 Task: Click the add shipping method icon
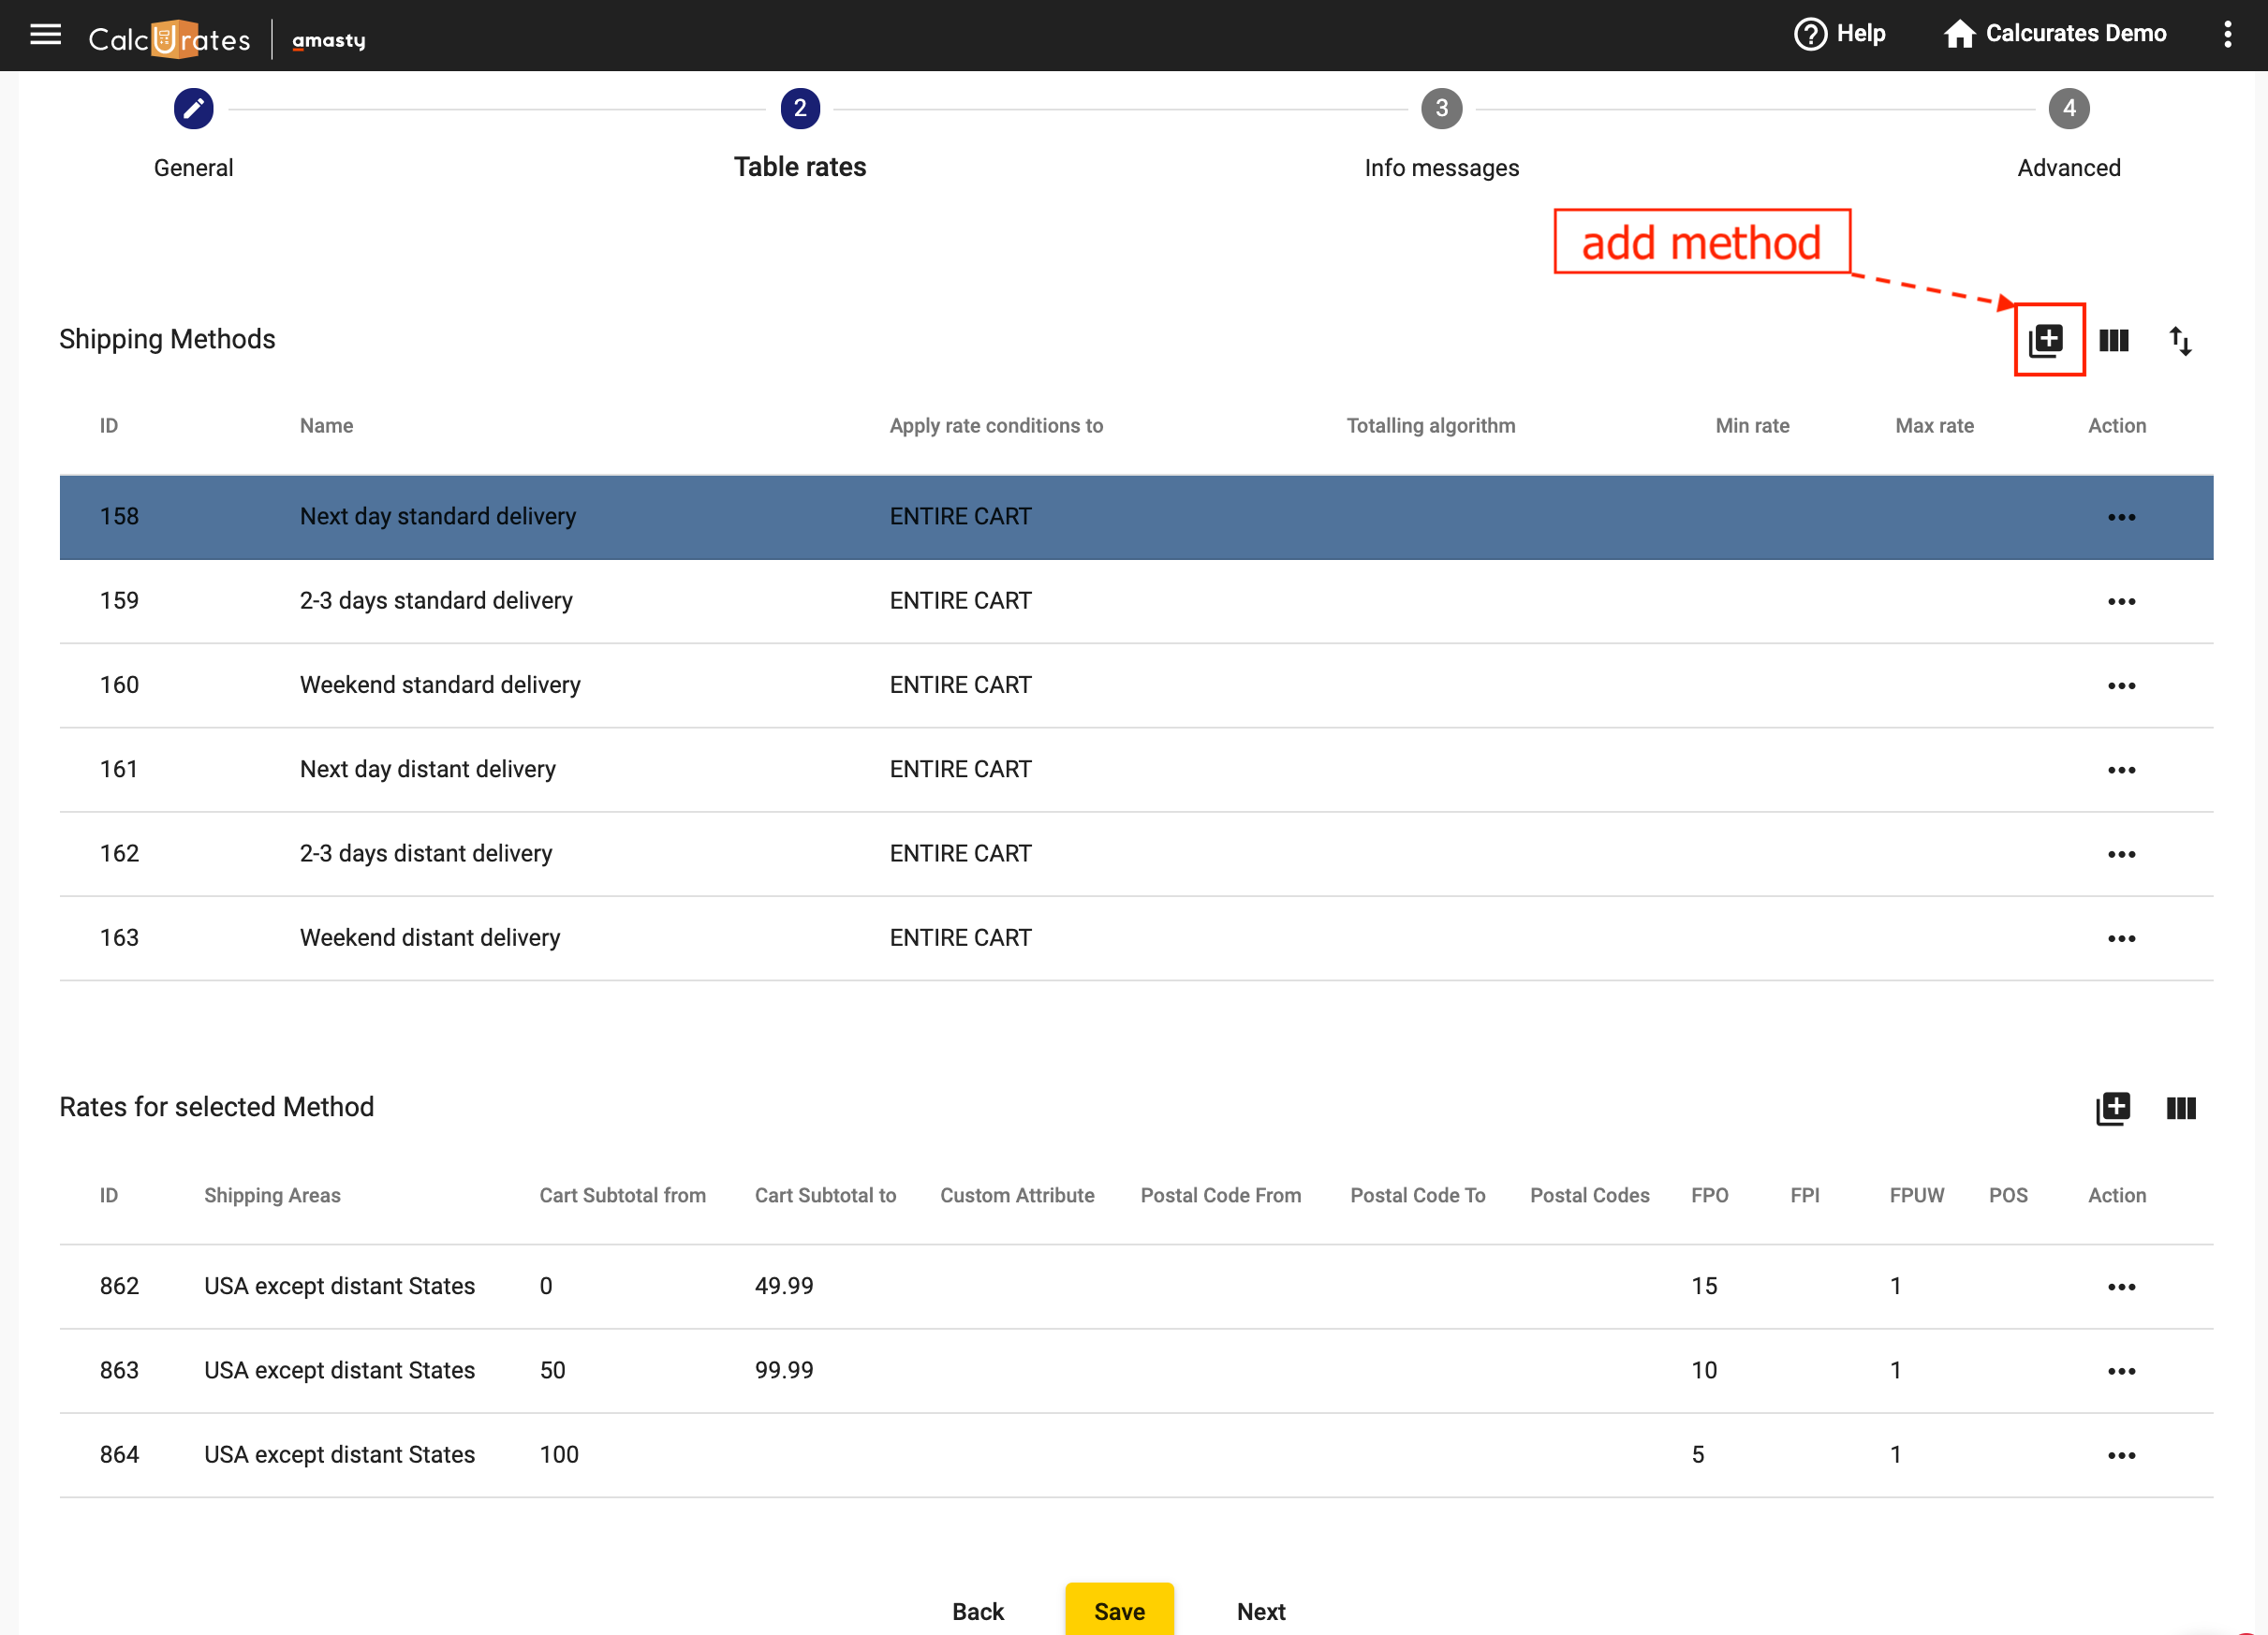point(2047,341)
